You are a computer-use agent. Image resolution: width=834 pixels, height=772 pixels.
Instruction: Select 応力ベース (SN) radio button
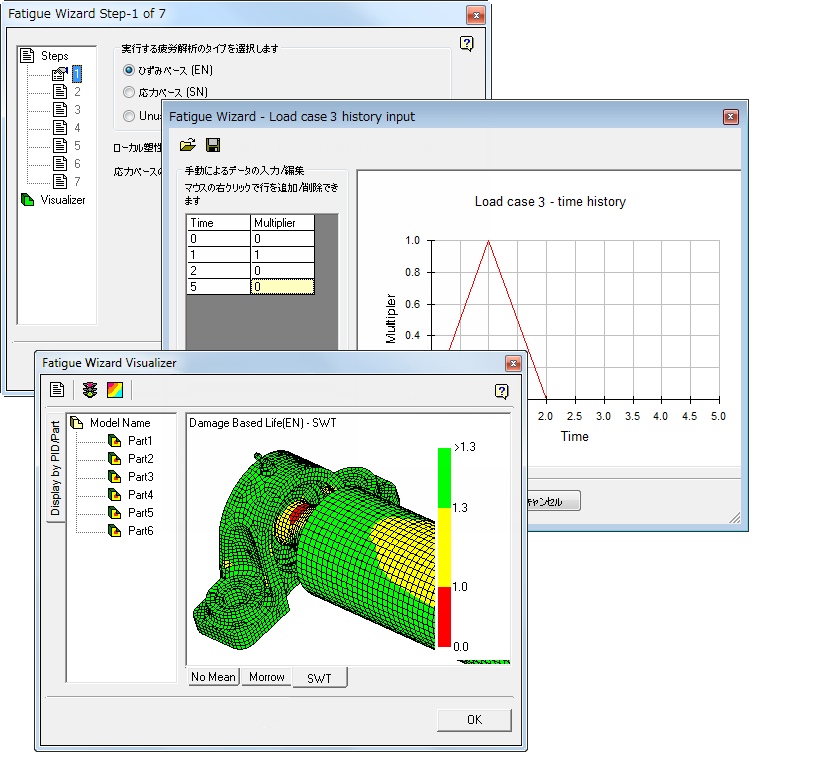[129, 92]
